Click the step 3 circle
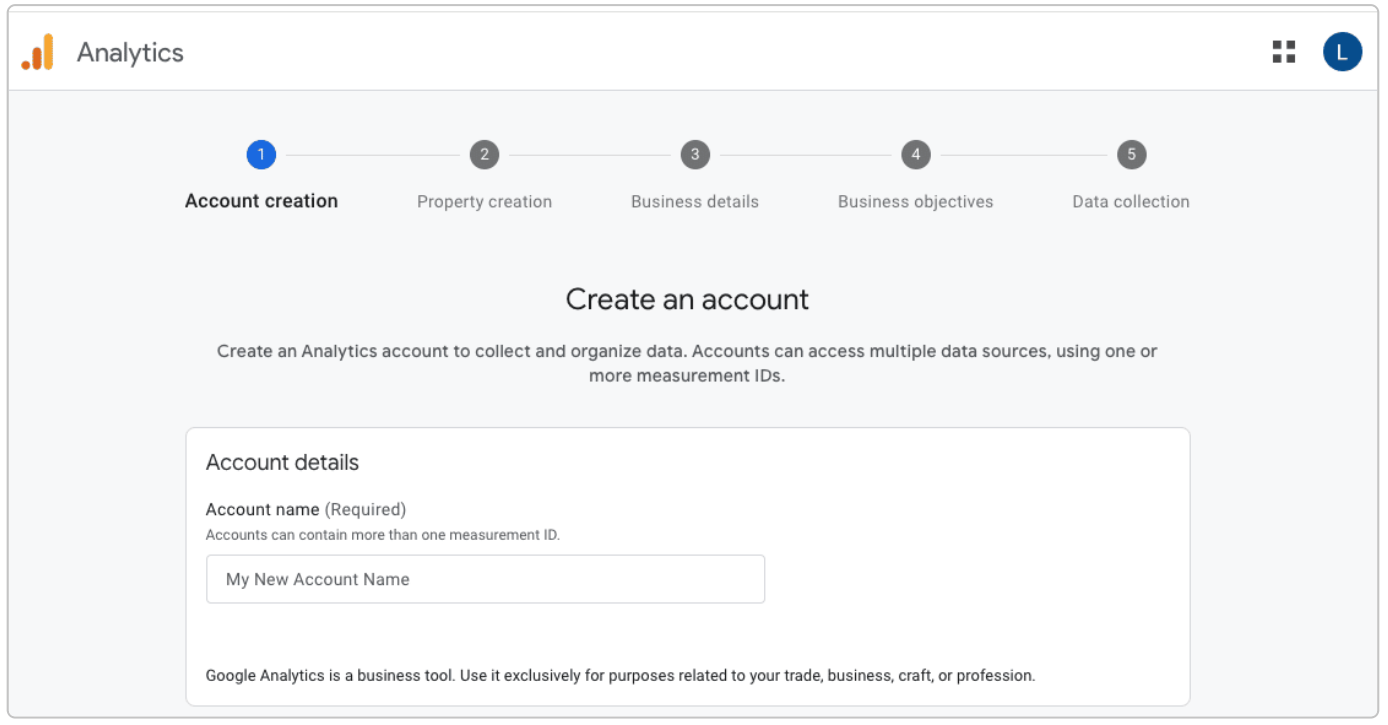This screenshot has width=1388, height=725. (694, 155)
